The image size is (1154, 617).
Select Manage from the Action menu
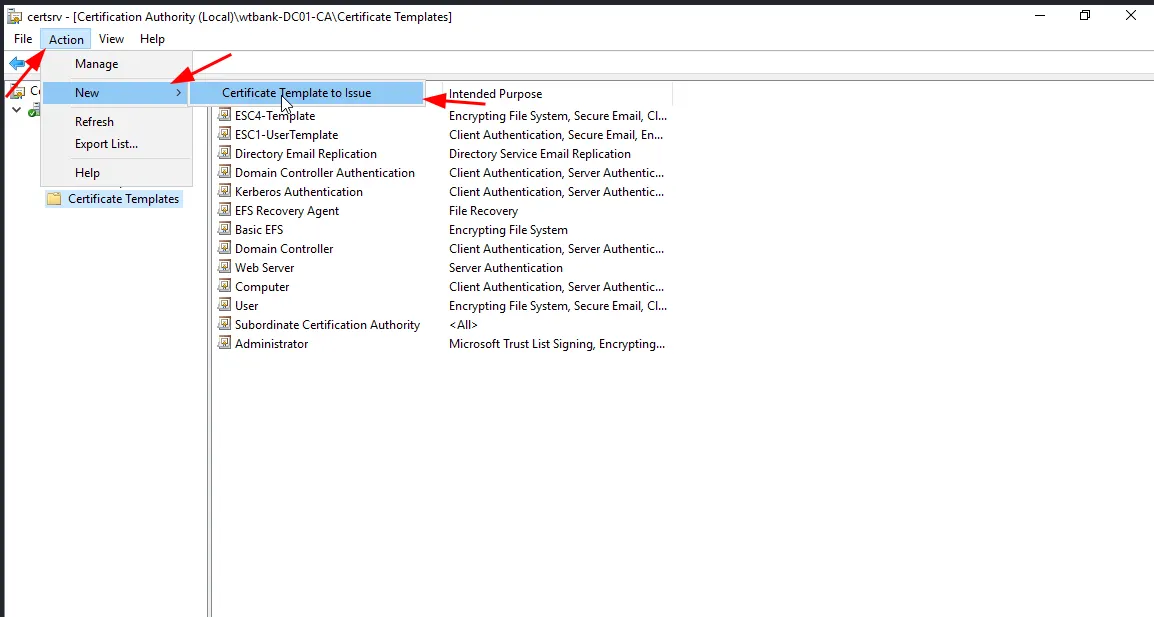click(96, 64)
